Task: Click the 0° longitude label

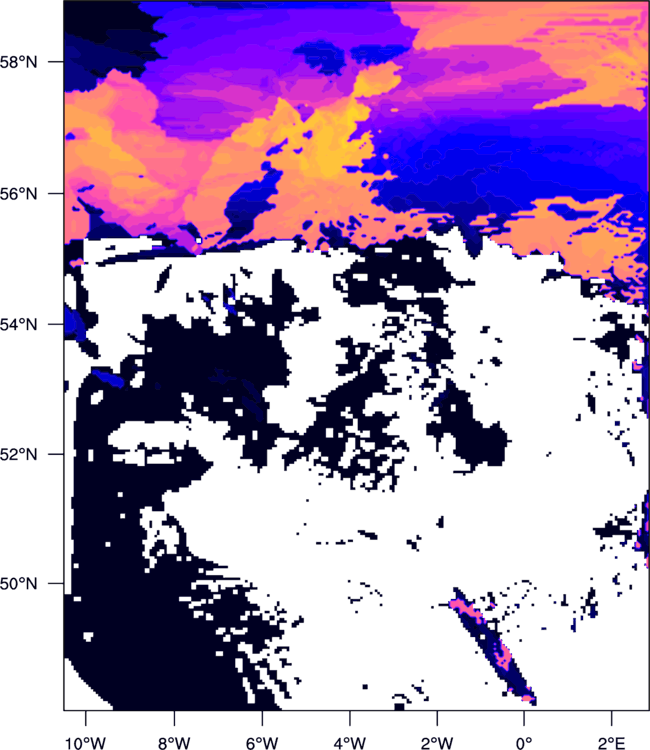Action: tap(524, 743)
